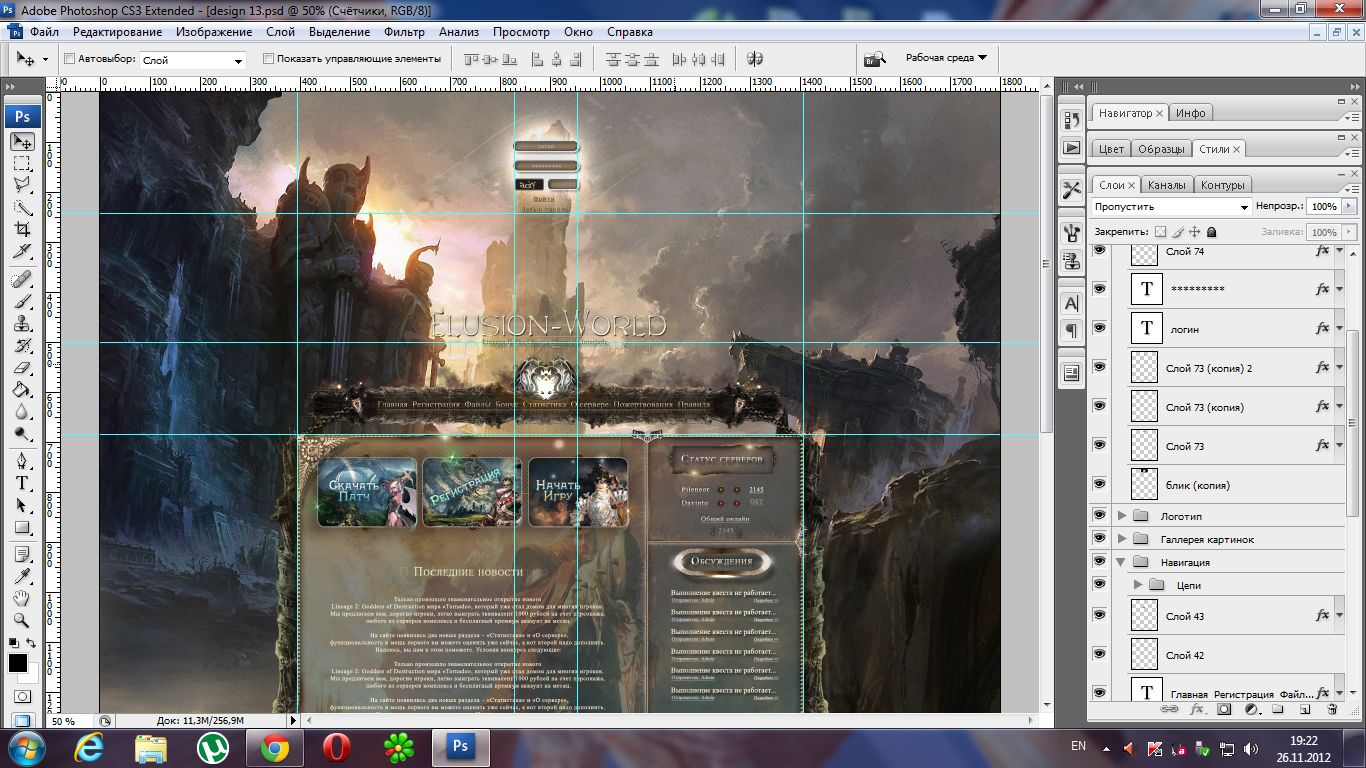The height and width of the screenshot is (768, 1366).
Task: Hide the Логотип group
Action: [1100, 516]
